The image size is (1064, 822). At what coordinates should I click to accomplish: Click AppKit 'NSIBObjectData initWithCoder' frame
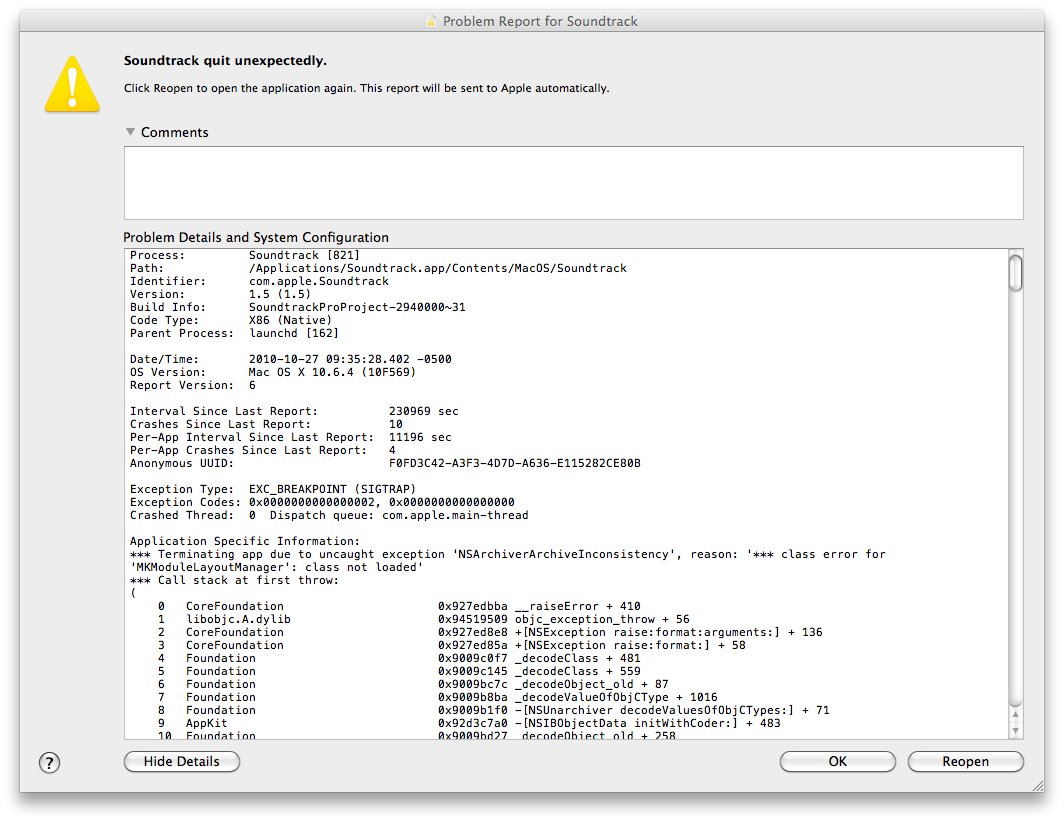click(x=469, y=723)
